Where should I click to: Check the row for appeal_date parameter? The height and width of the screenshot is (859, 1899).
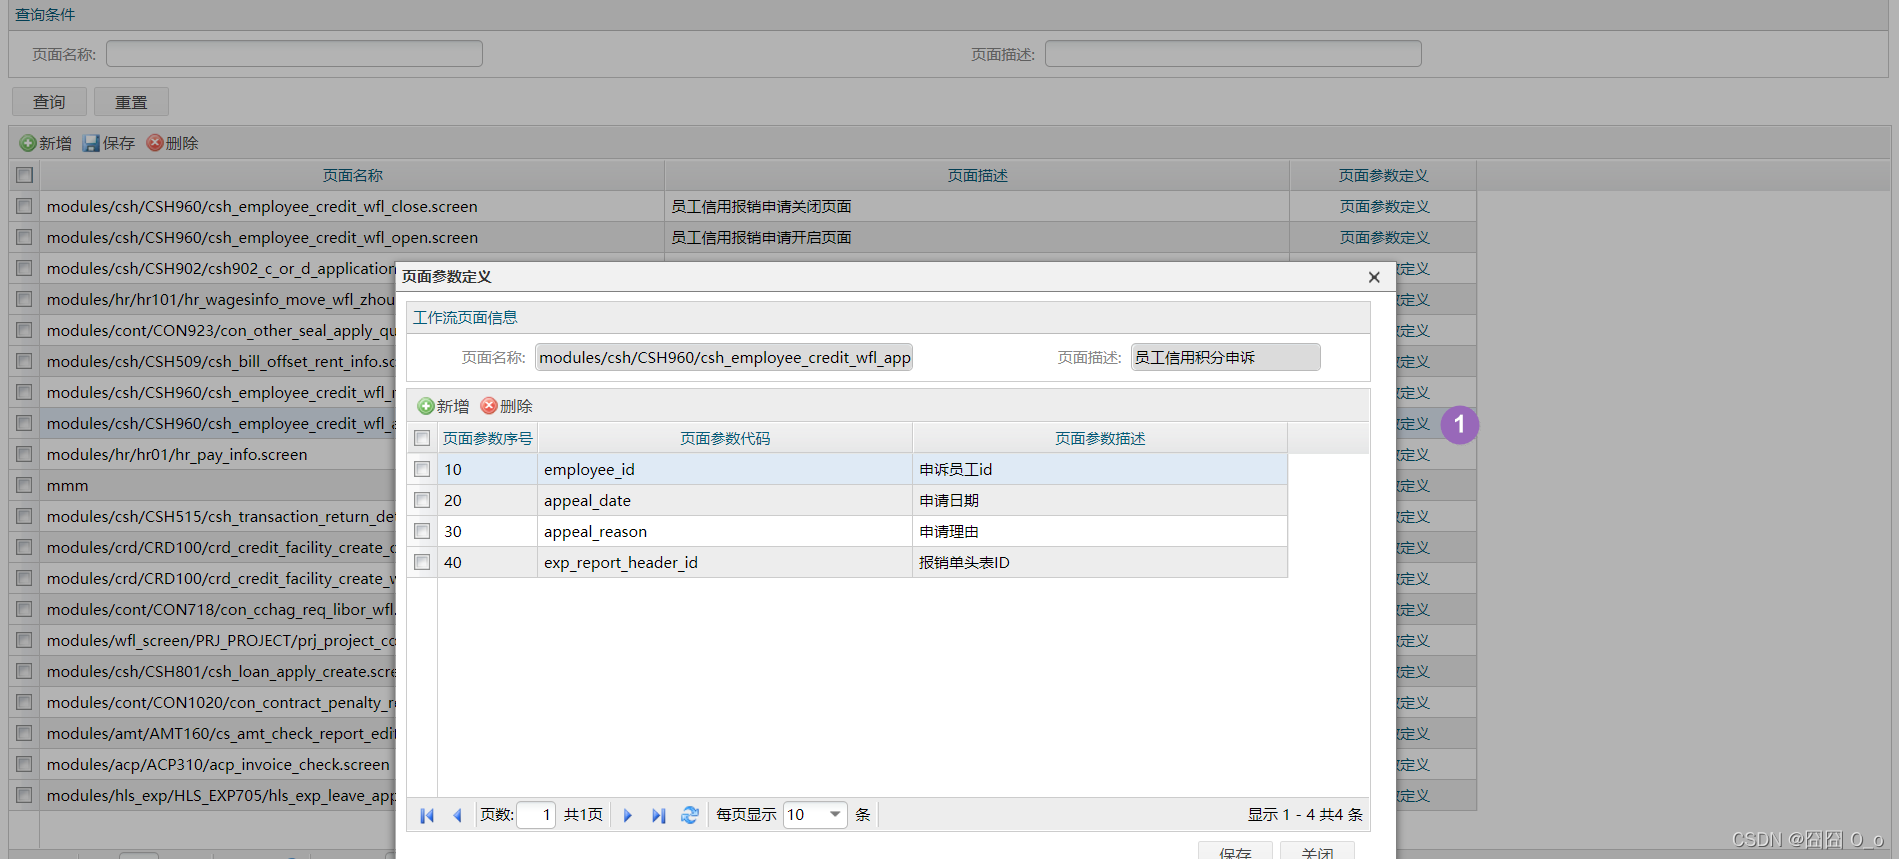[422, 500]
